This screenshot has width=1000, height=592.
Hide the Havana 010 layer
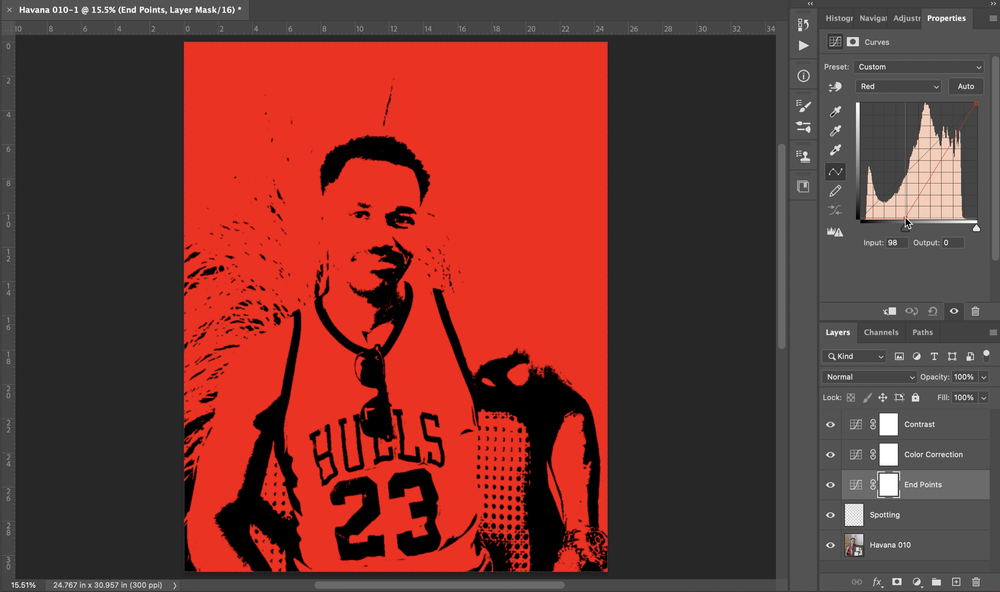pyautogui.click(x=830, y=545)
